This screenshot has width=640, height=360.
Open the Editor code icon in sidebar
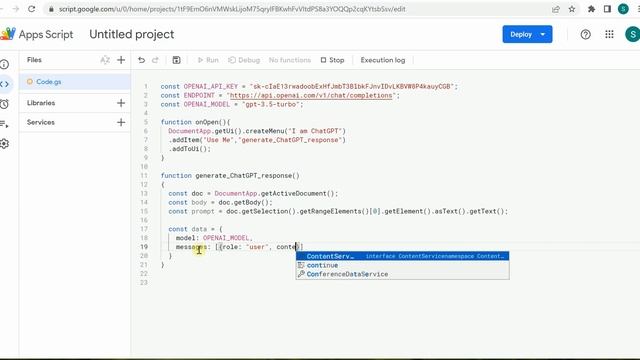[4, 84]
